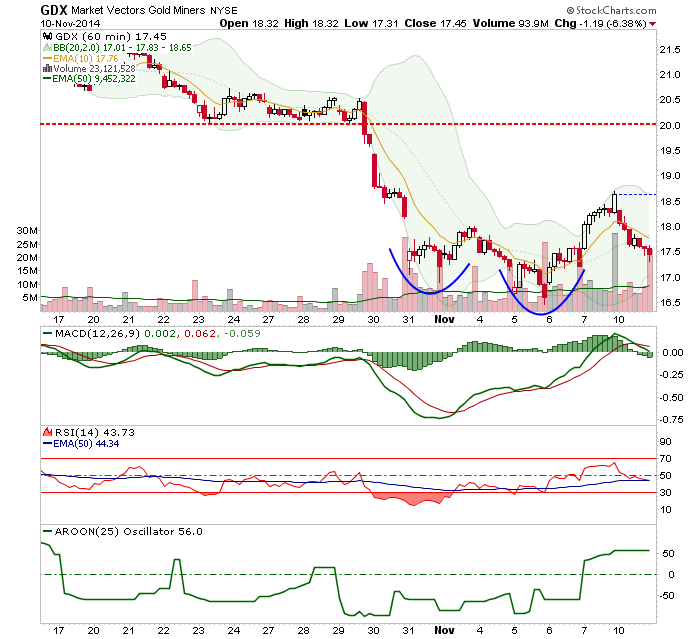This screenshot has height=639, width=700.
Task: Click the NYSE exchange label
Action: point(224,10)
